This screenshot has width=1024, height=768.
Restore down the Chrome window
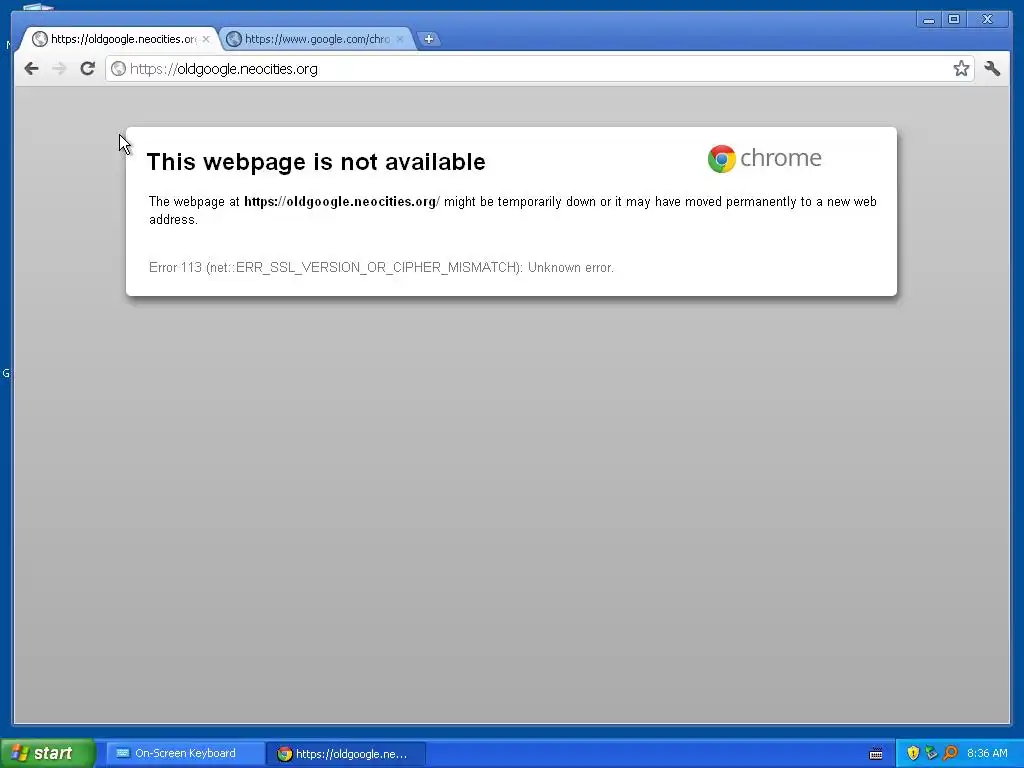[953, 20]
